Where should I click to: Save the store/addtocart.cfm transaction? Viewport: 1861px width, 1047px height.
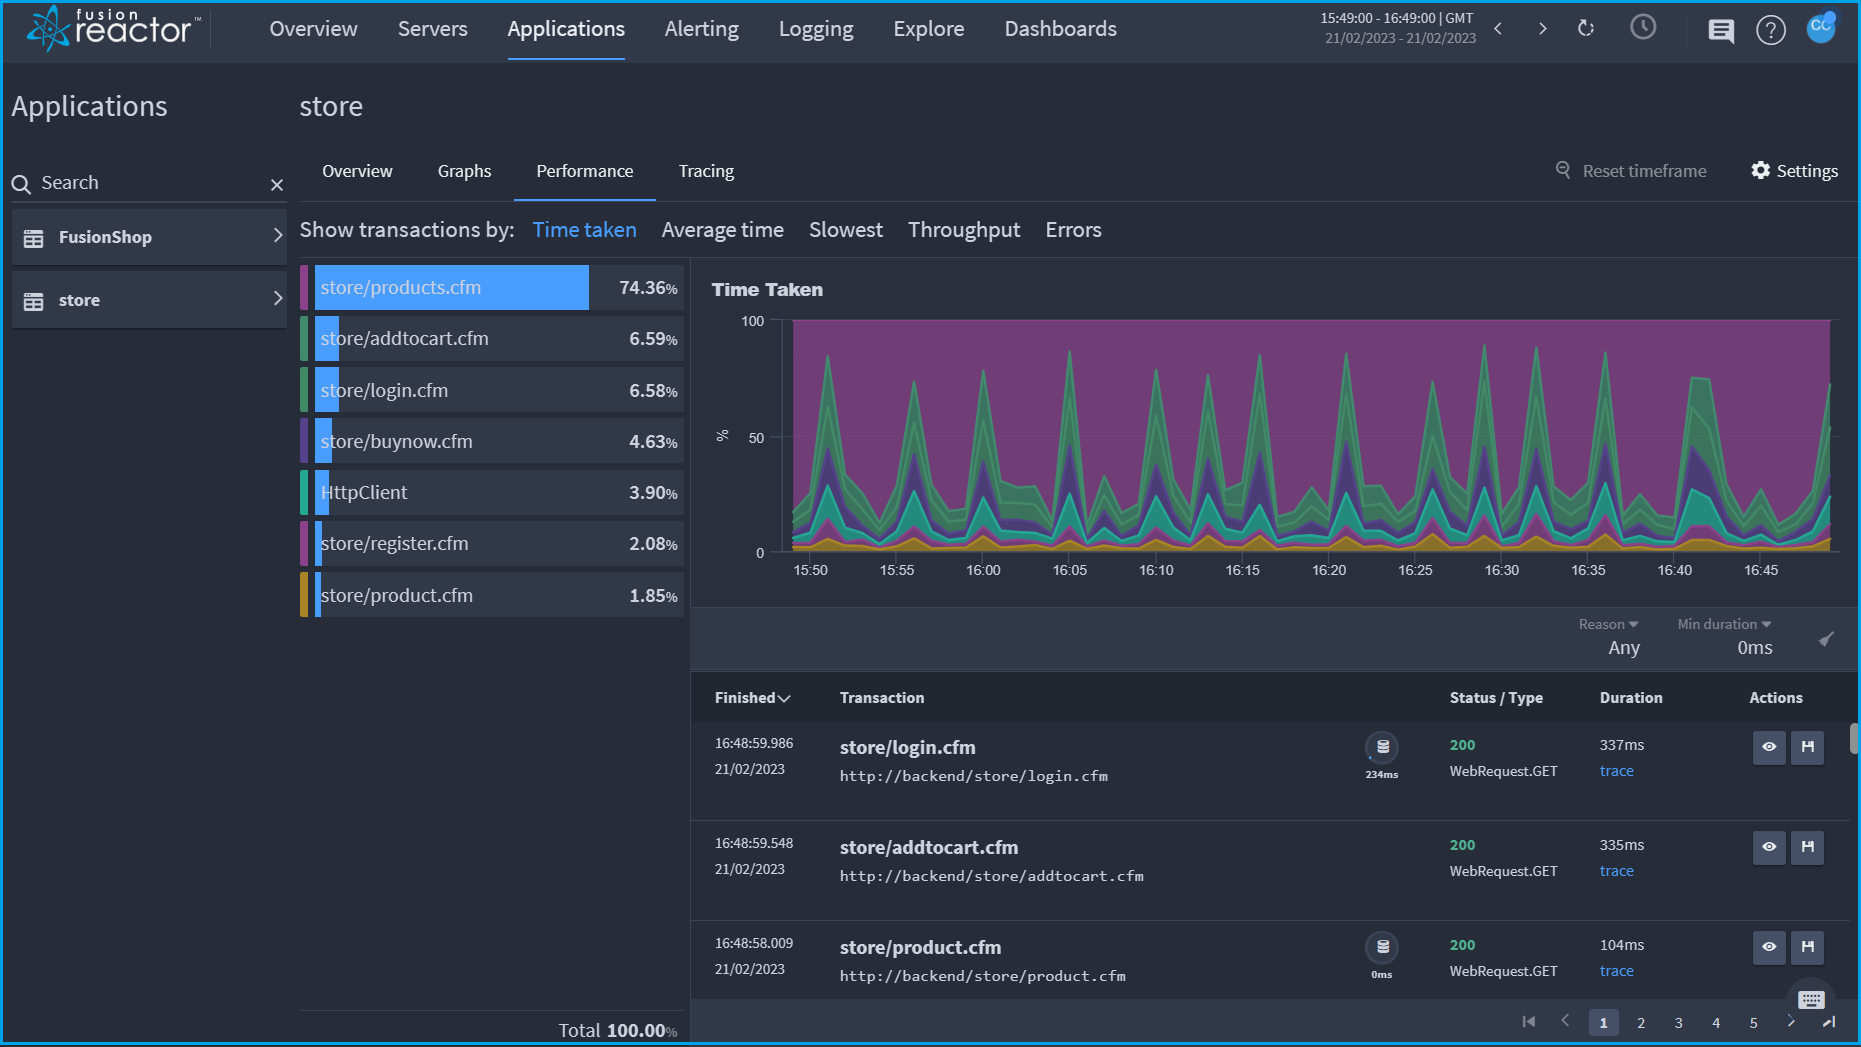pos(1808,847)
